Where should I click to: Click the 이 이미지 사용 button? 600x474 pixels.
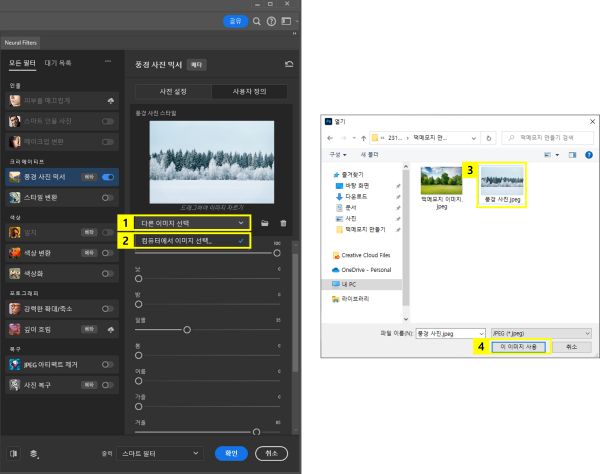click(x=518, y=347)
